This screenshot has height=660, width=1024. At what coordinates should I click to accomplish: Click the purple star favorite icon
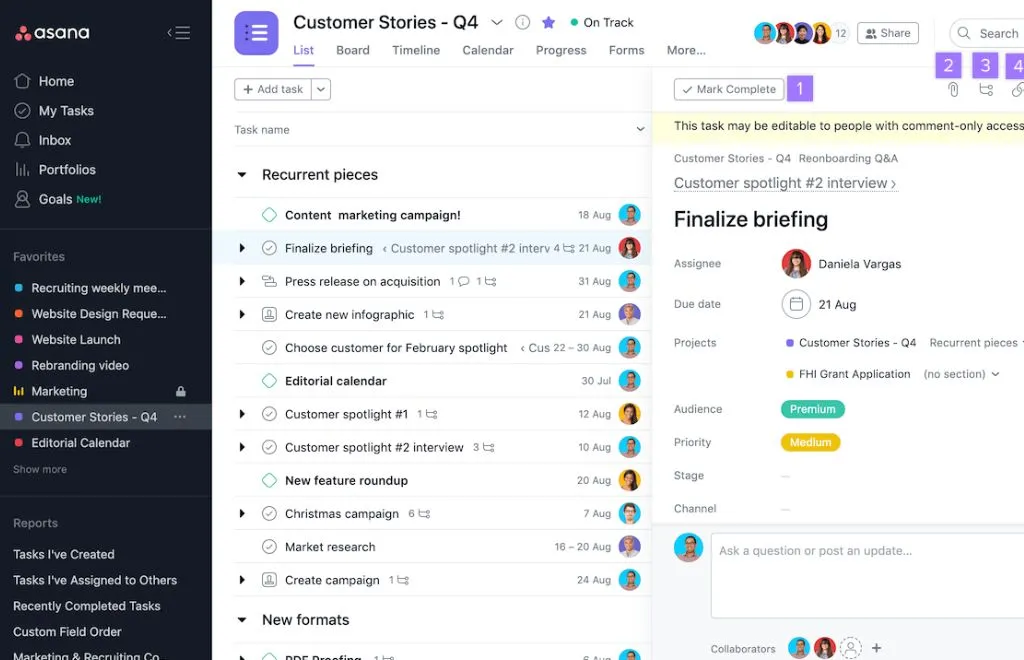549,23
